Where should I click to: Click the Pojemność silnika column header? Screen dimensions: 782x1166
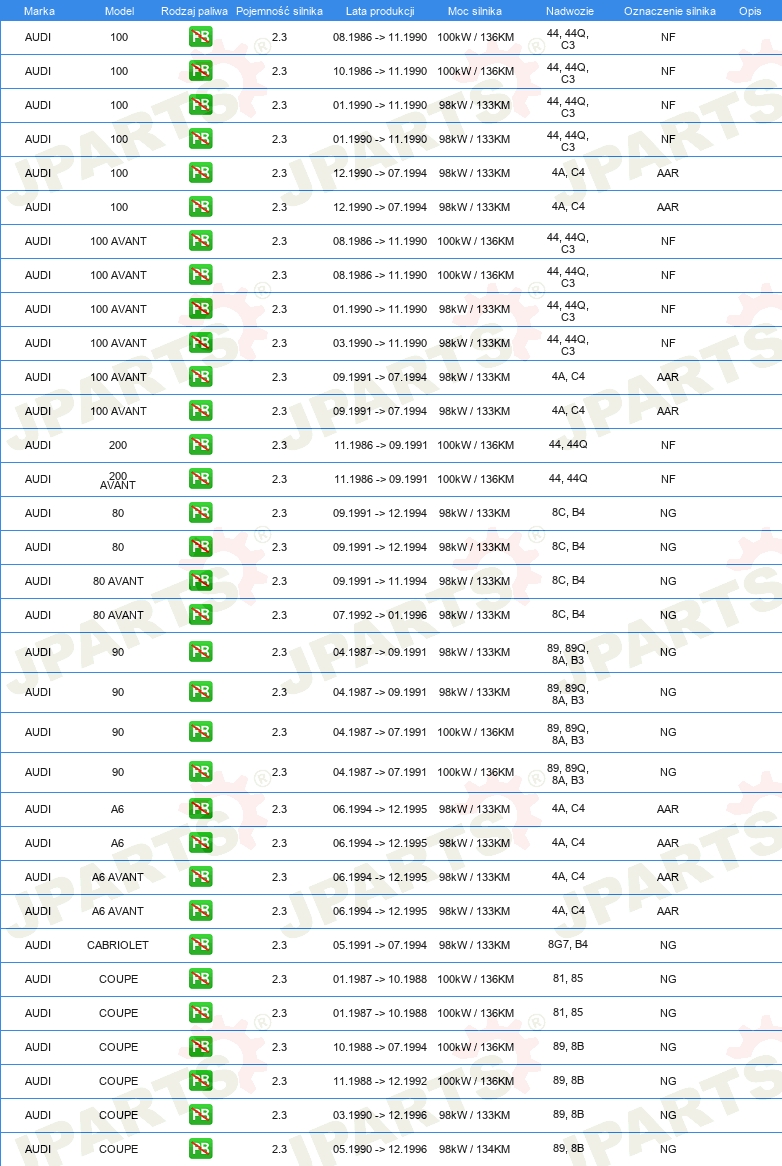[x=279, y=11]
